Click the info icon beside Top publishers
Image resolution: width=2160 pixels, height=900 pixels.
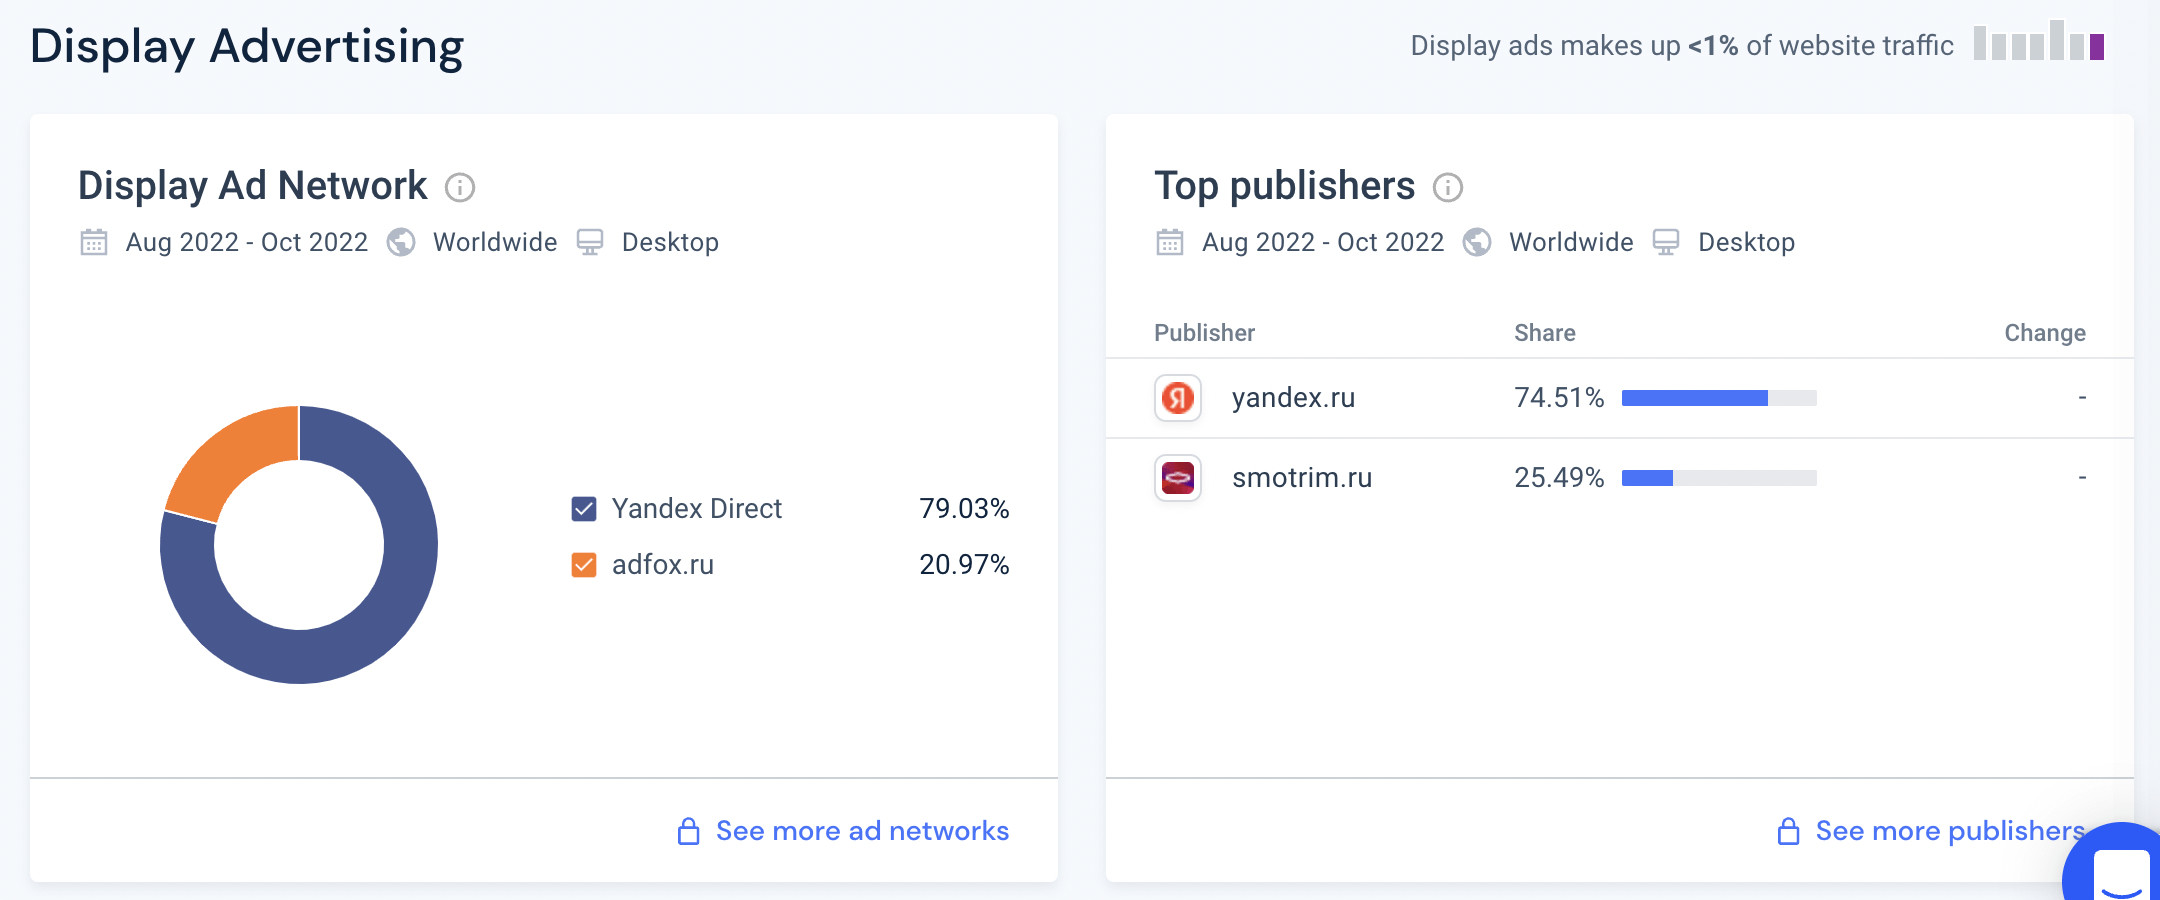pyautogui.click(x=1448, y=187)
